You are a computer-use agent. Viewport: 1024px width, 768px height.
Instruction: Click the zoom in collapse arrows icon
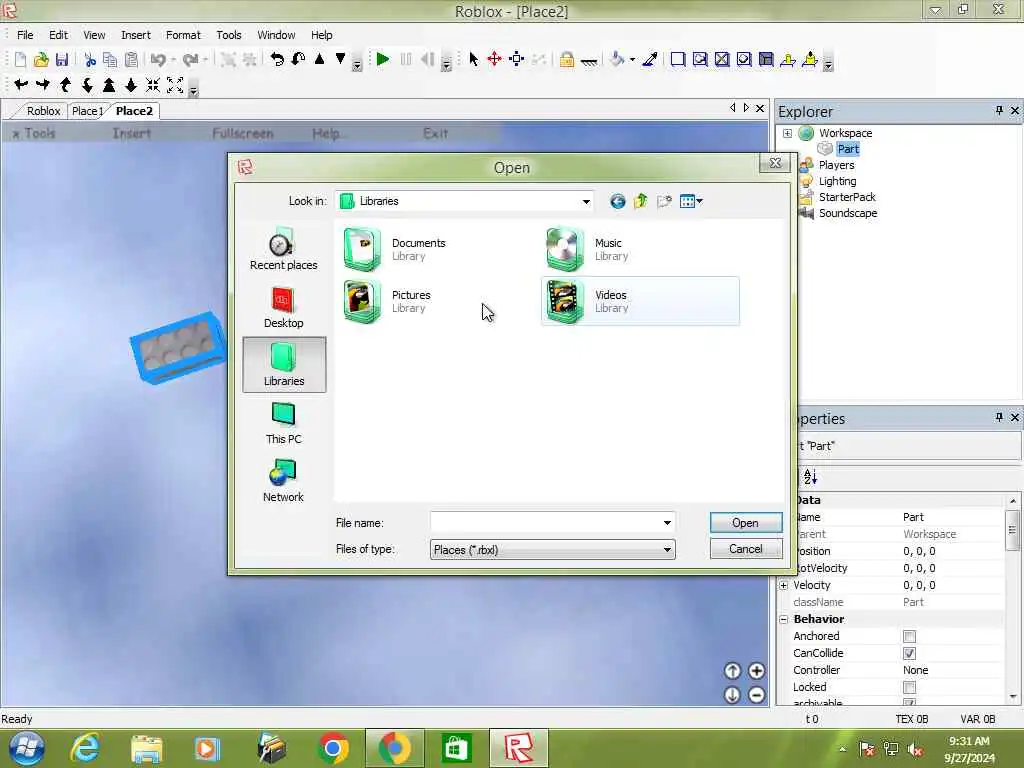(x=153, y=85)
